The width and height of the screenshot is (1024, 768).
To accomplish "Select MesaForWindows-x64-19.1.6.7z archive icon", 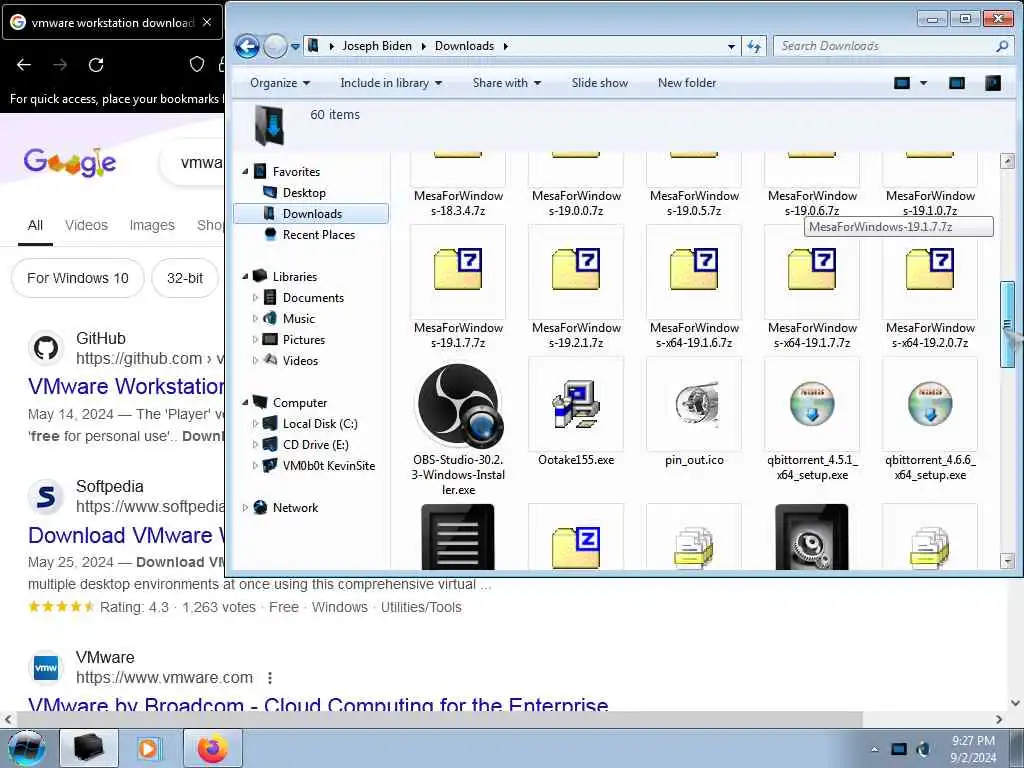I will pos(694,269).
